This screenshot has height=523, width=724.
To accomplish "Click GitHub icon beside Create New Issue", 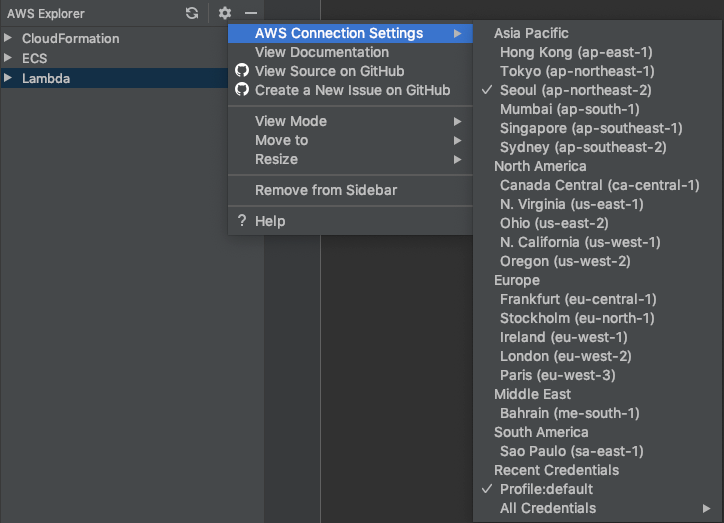I will pos(242,89).
